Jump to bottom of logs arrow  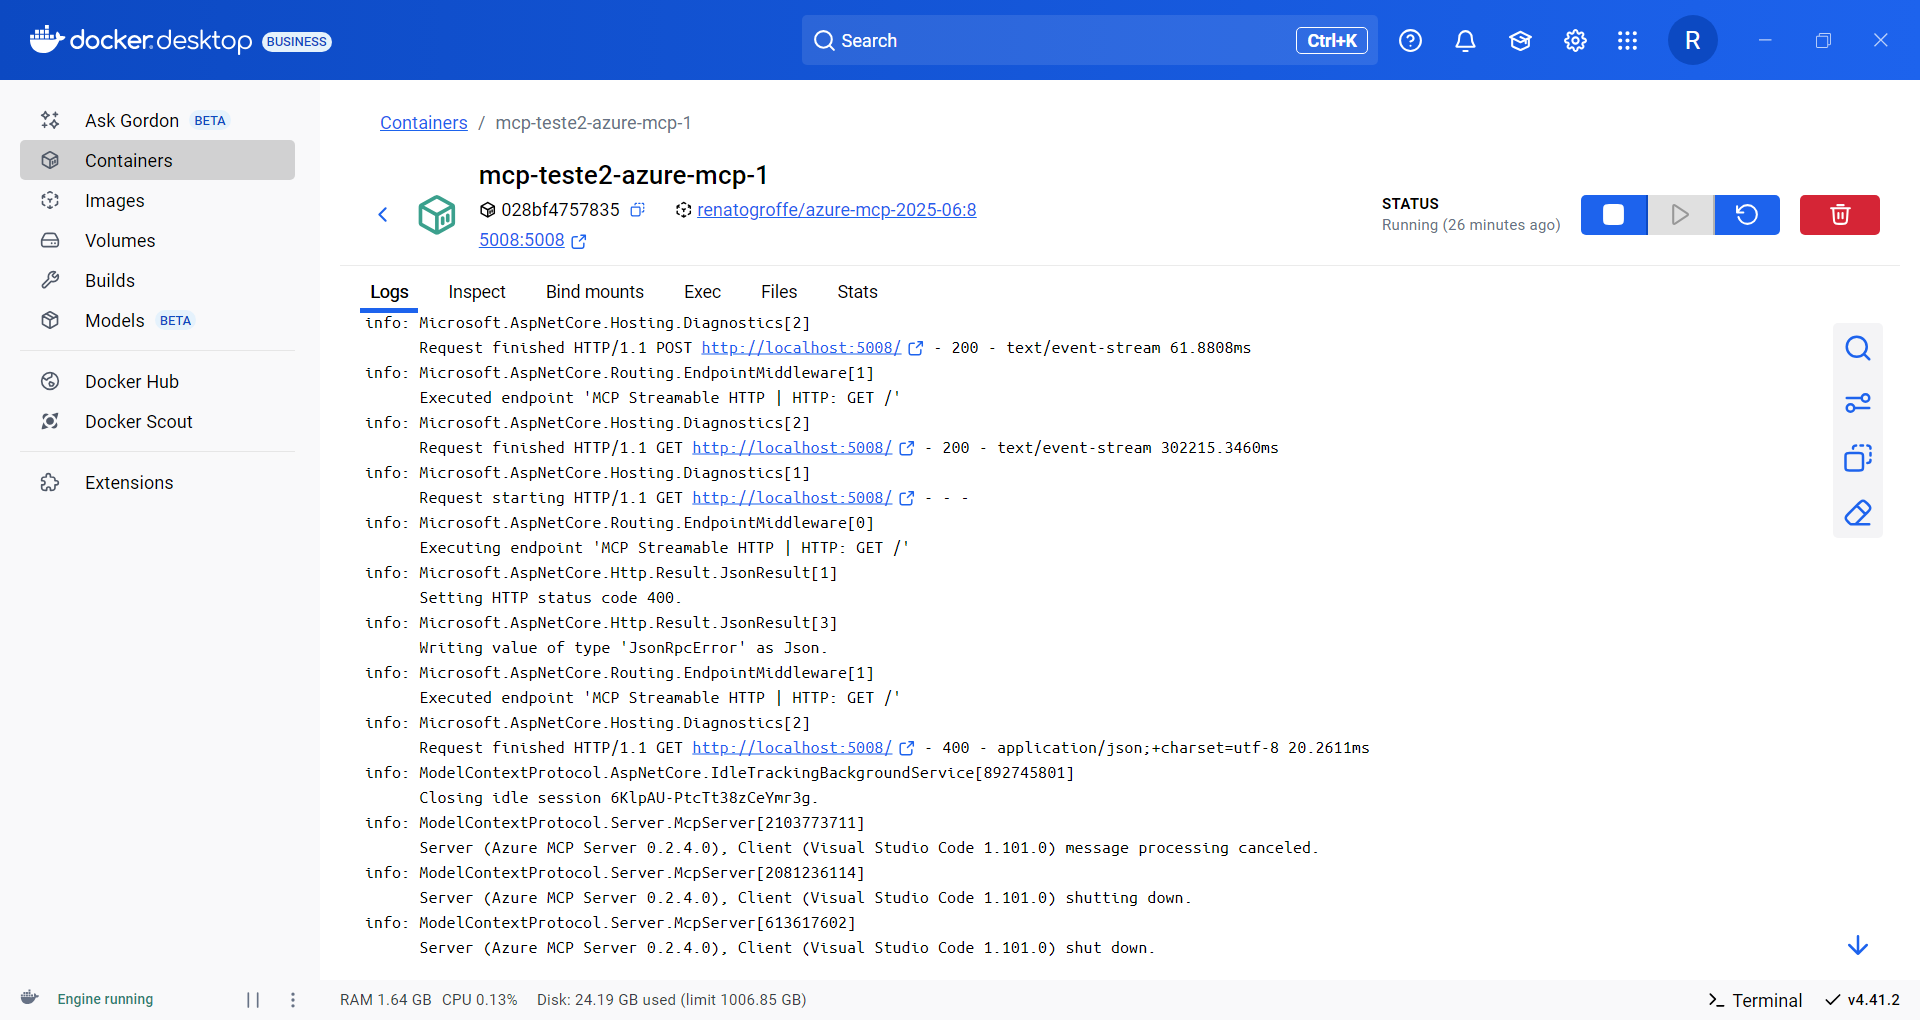1858,945
